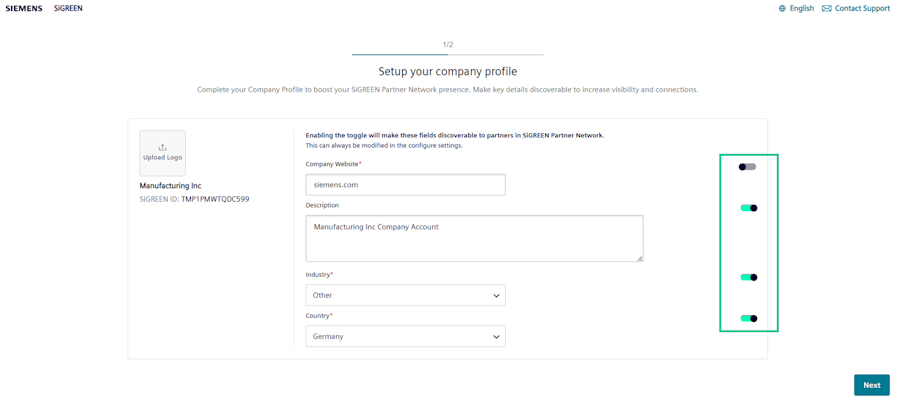Open the Industry dropdown
Screen dimensions: 900x403
(x=405, y=295)
